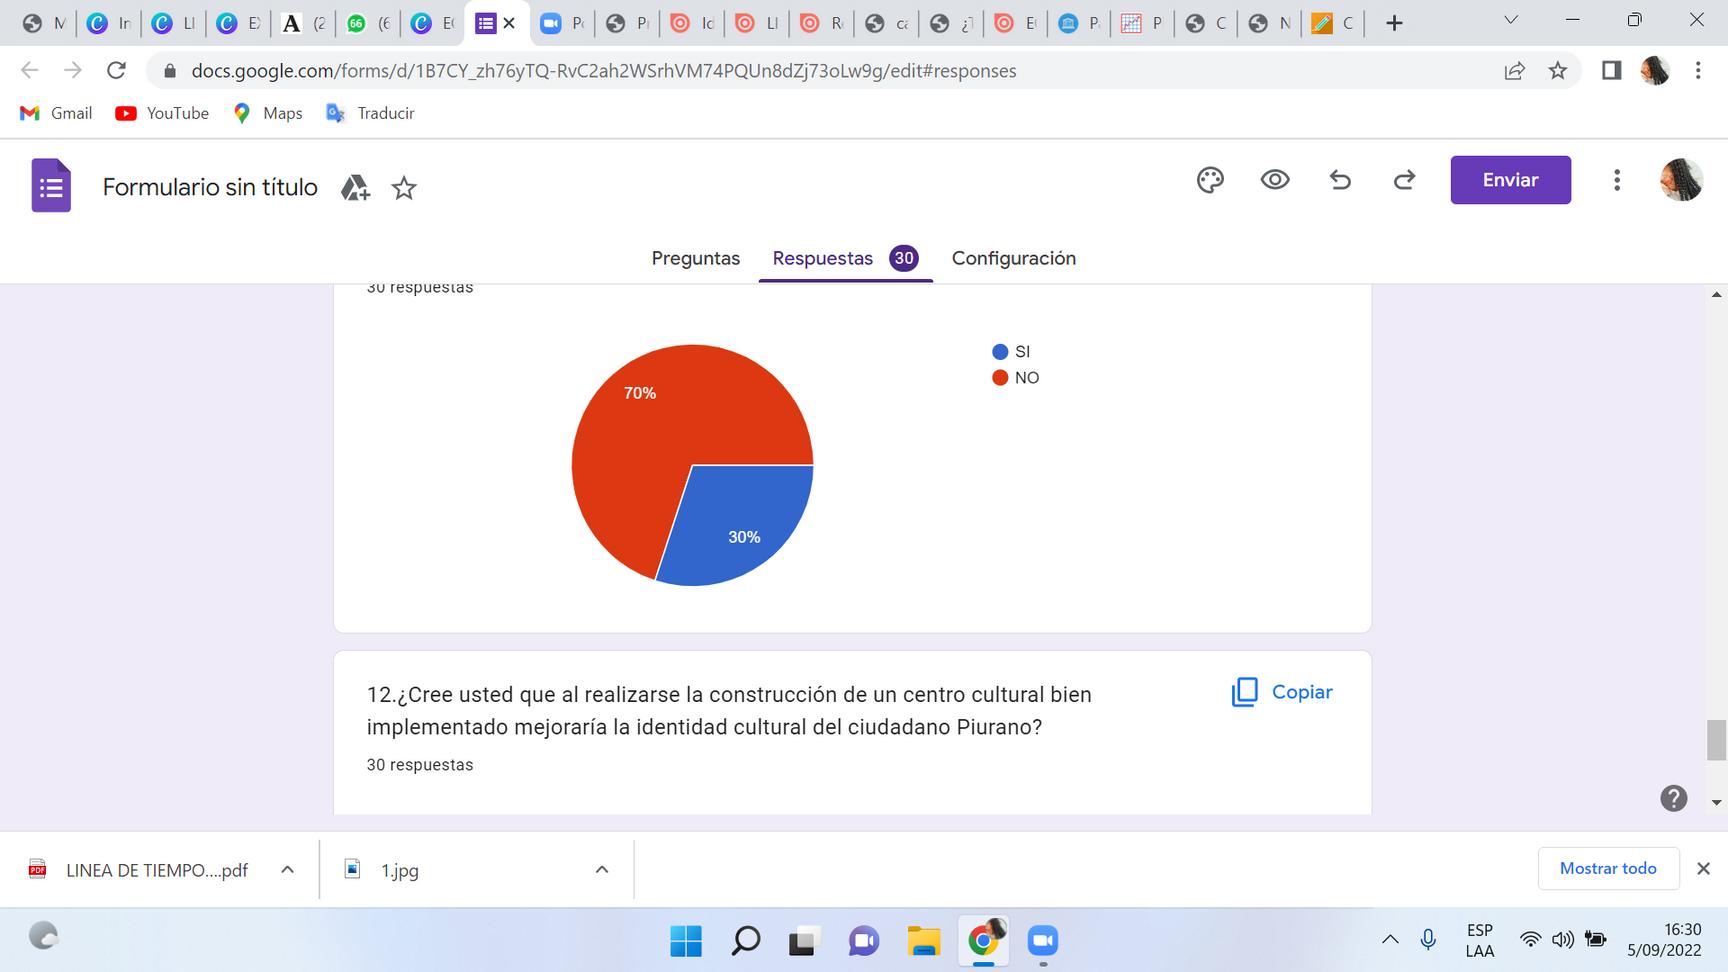This screenshot has width=1728, height=972.
Task: Bookmark this page with the star icon
Action: tap(1558, 70)
